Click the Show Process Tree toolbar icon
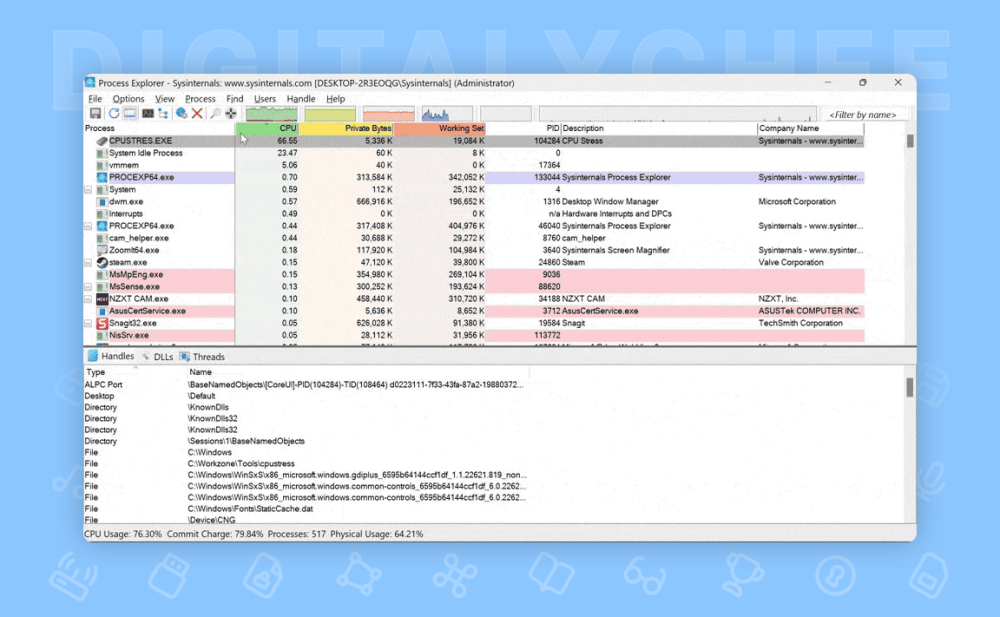Image resolution: width=1000 pixels, height=617 pixels. pyautogui.click(x=163, y=114)
